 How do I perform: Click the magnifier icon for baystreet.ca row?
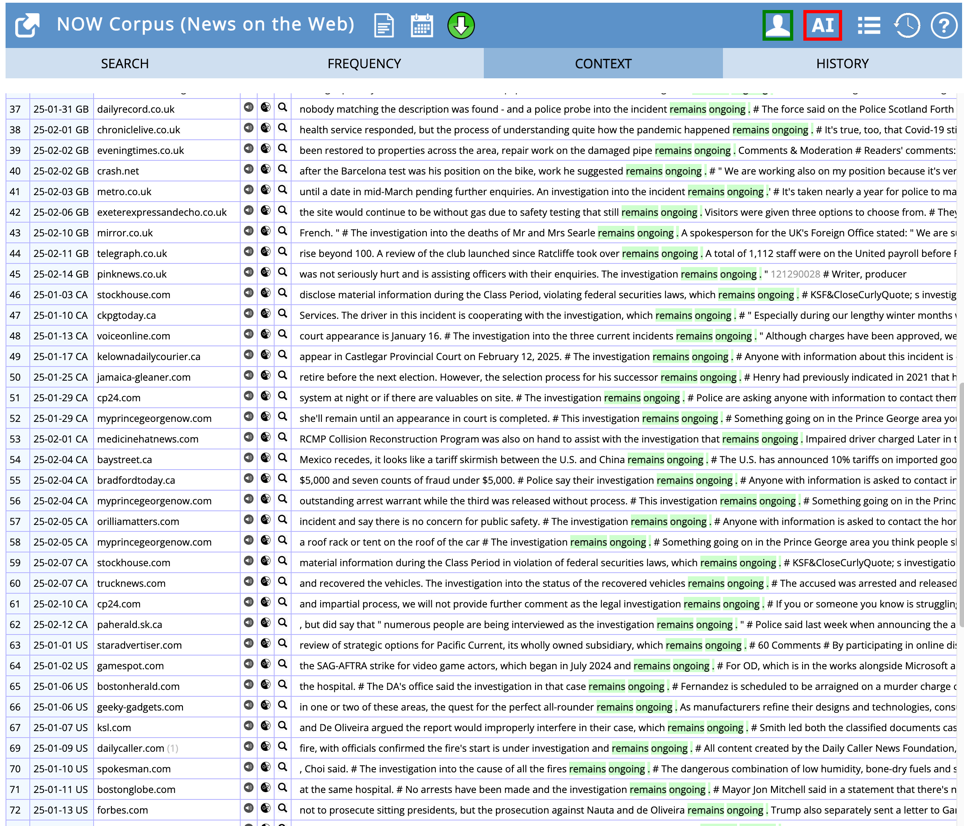tap(282, 458)
